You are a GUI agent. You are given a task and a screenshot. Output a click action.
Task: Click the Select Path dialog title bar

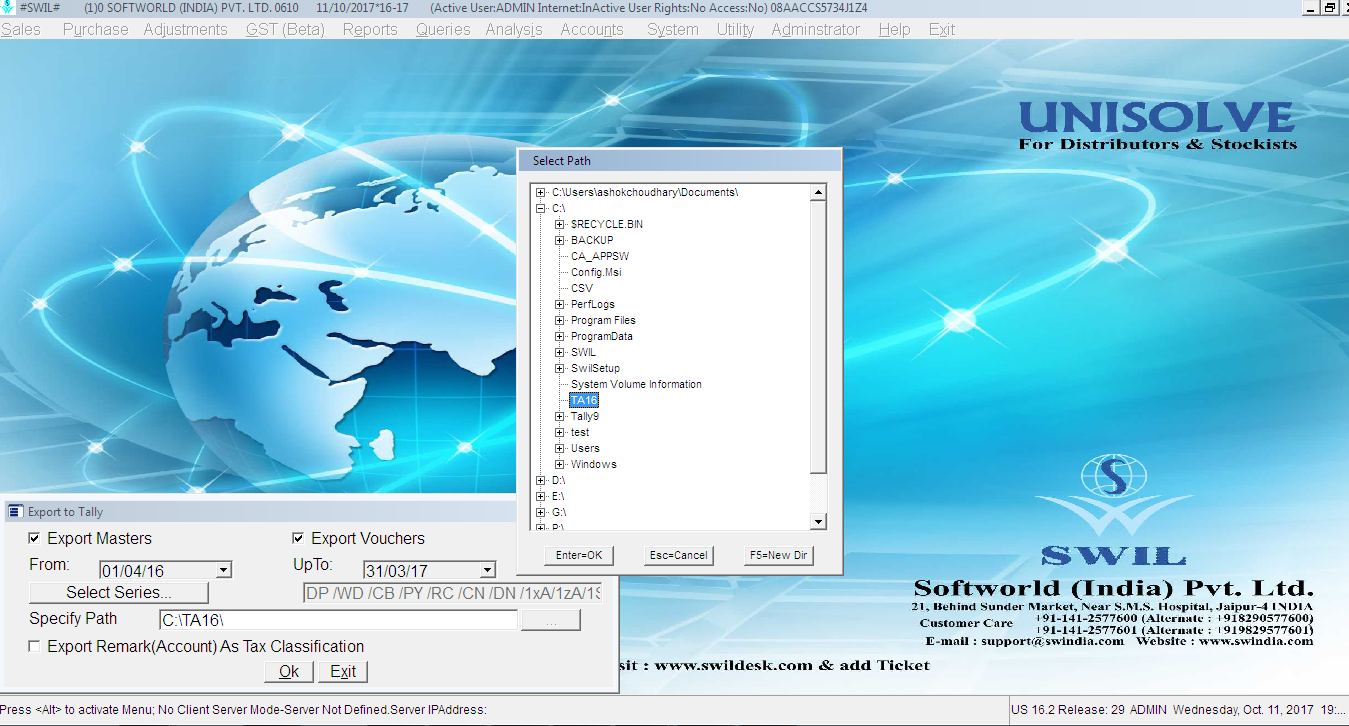tap(680, 161)
